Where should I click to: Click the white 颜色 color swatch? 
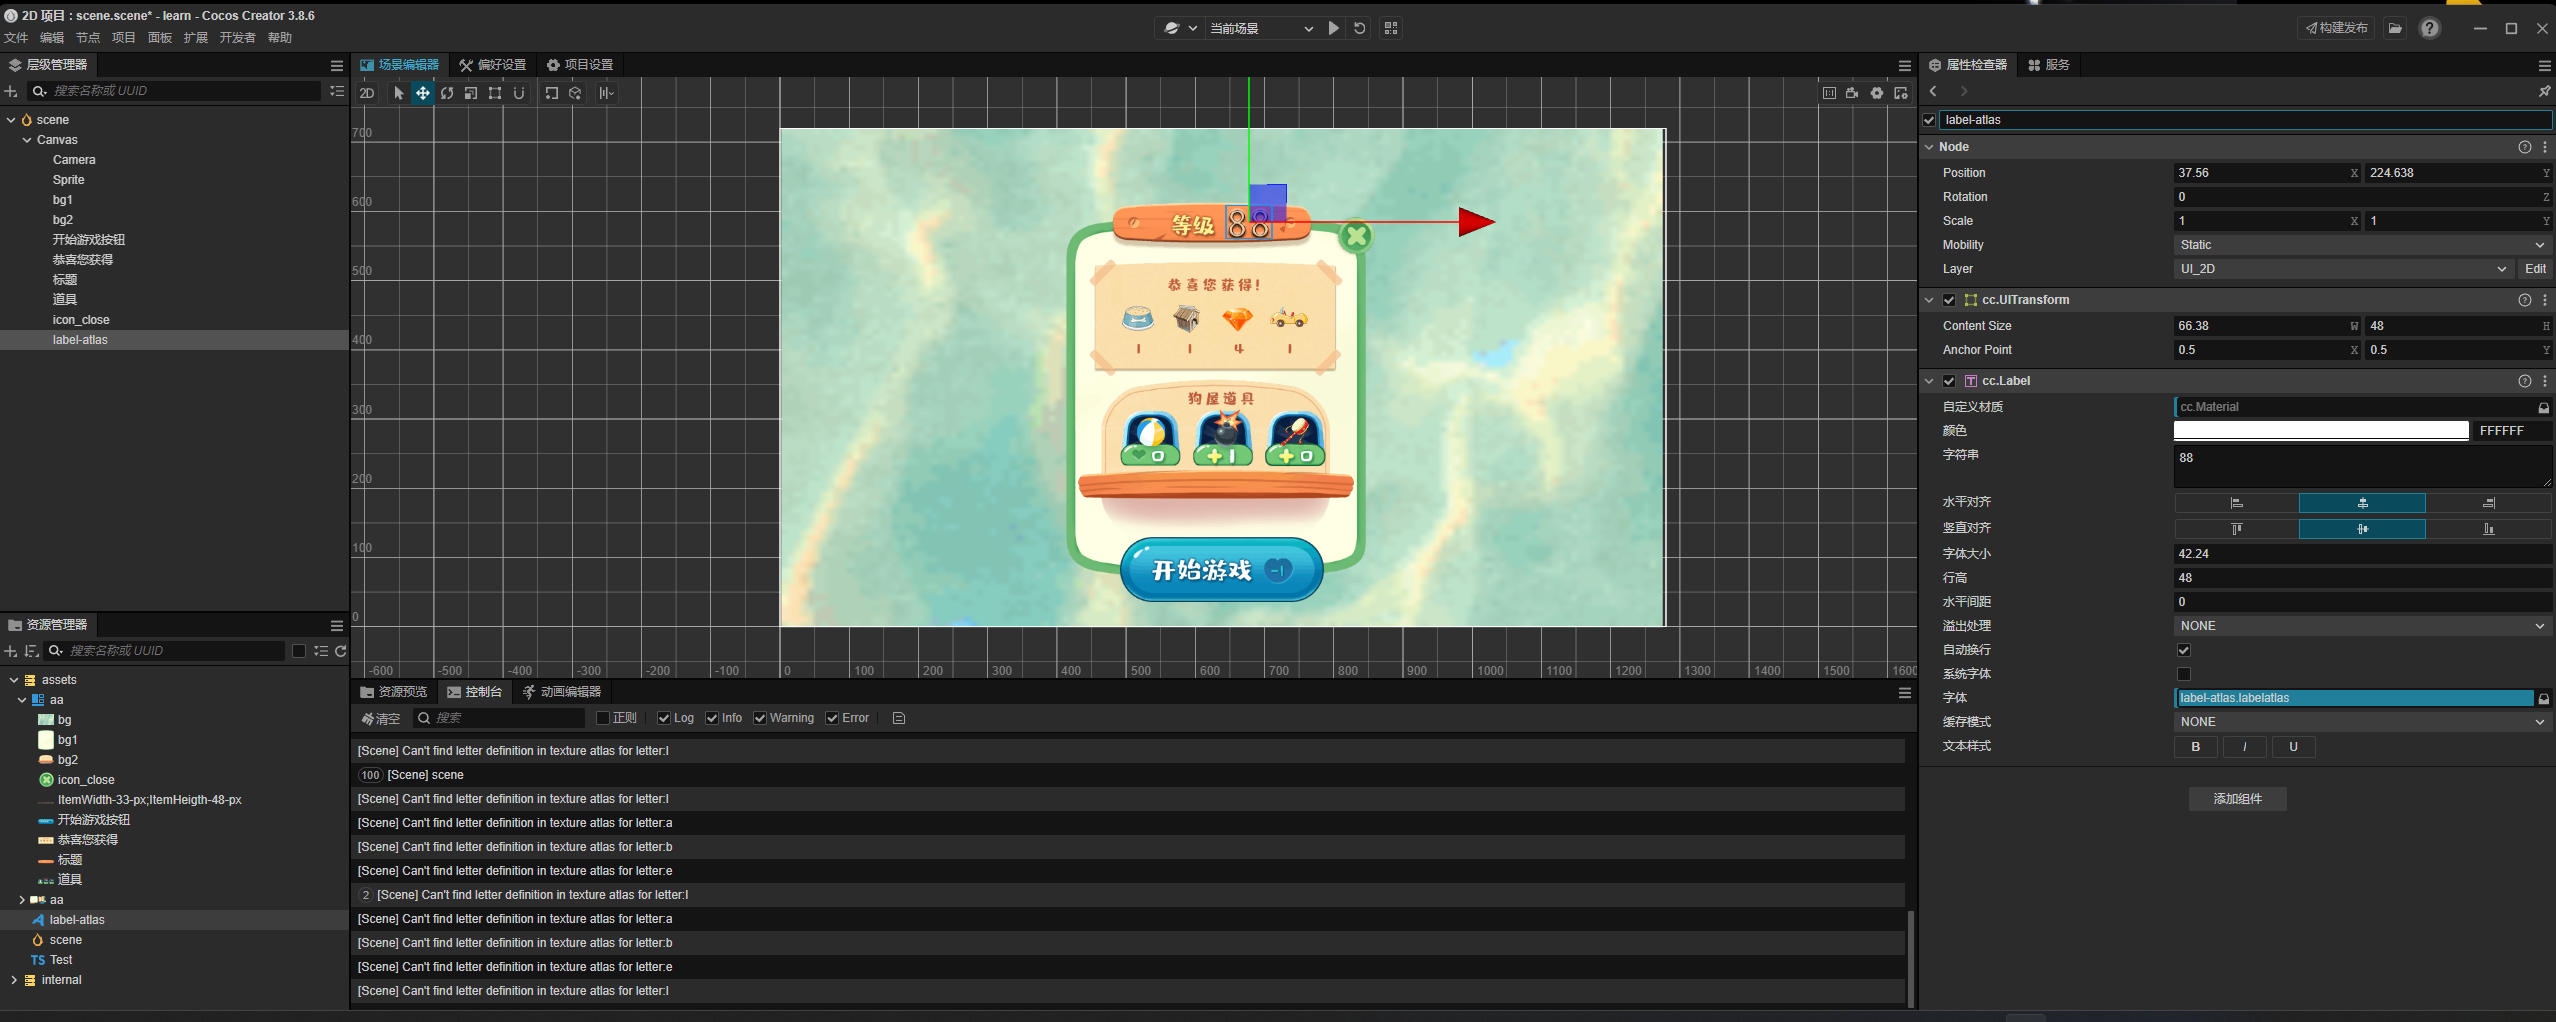point(2320,431)
